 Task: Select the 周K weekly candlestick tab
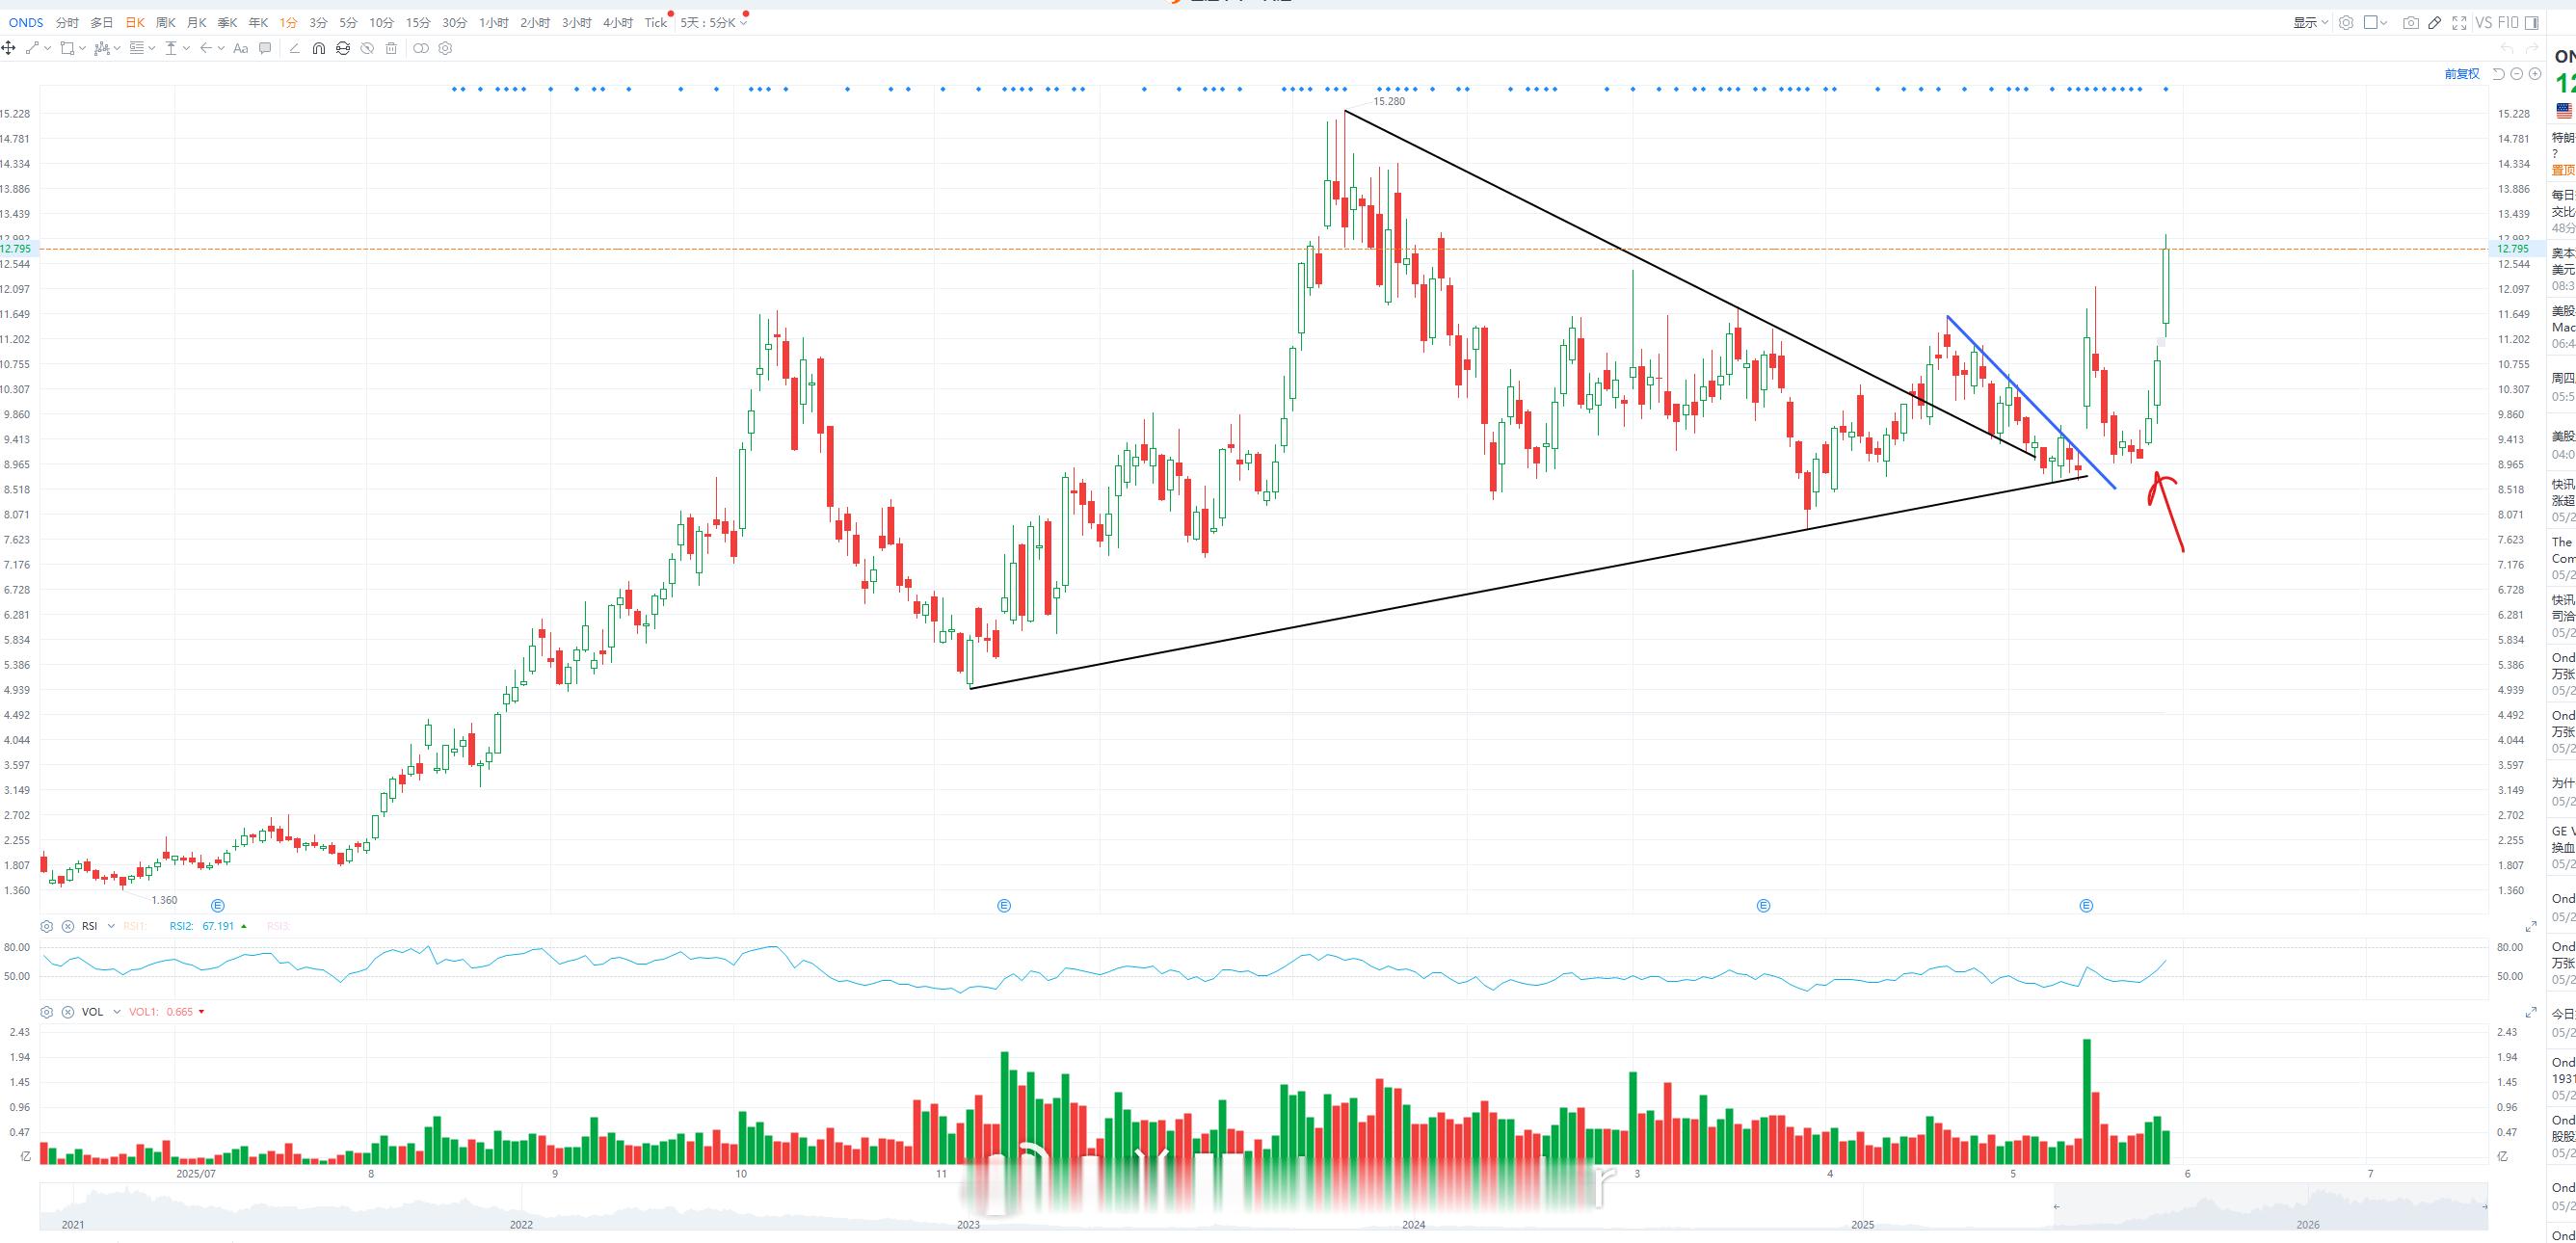pyautogui.click(x=166, y=22)
